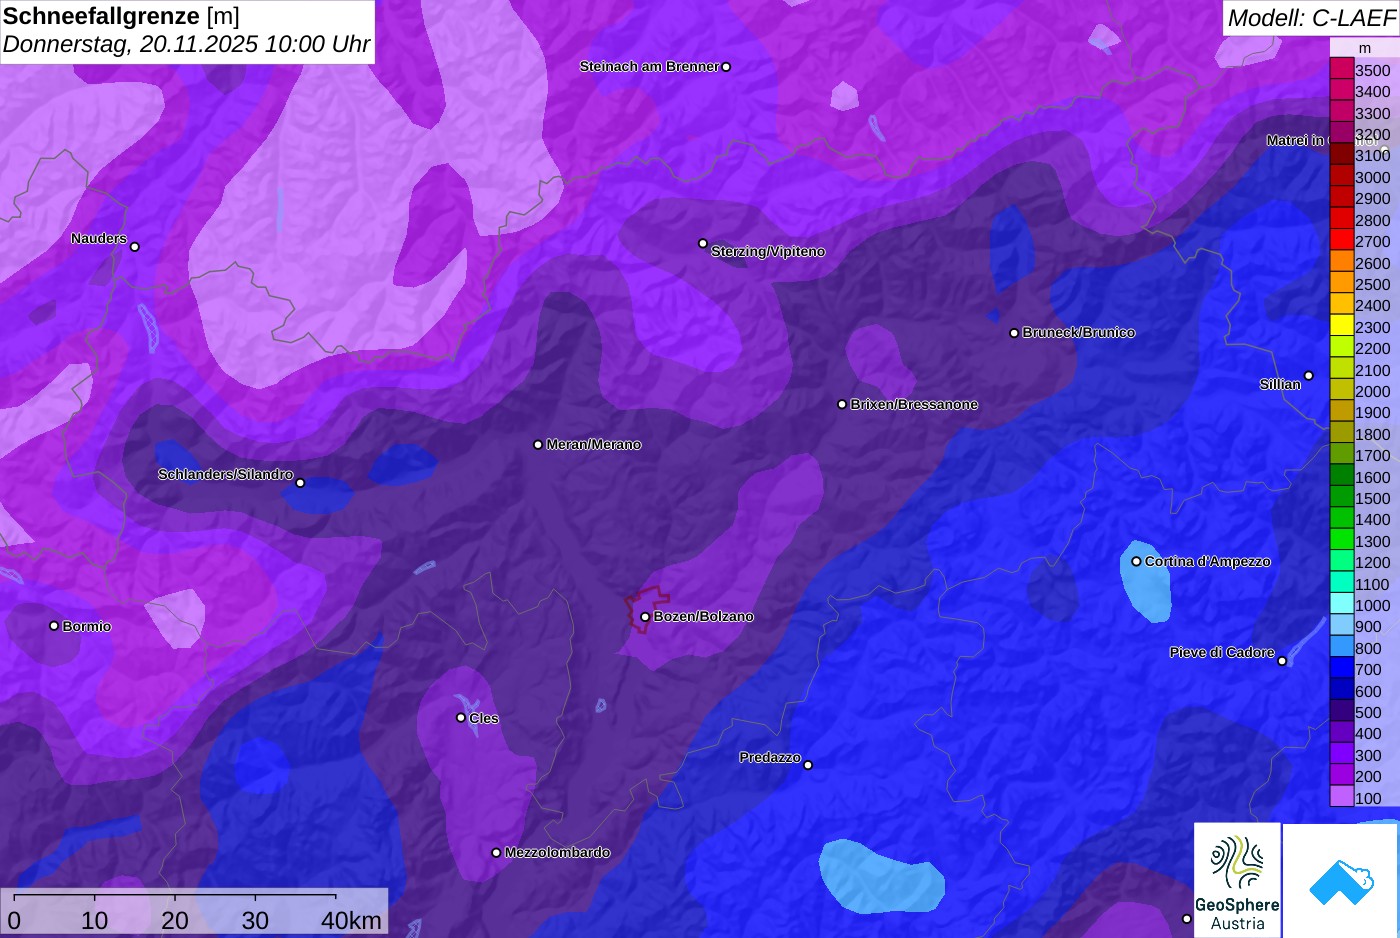Click the Brixen/Bressanone label

point(914,404)
